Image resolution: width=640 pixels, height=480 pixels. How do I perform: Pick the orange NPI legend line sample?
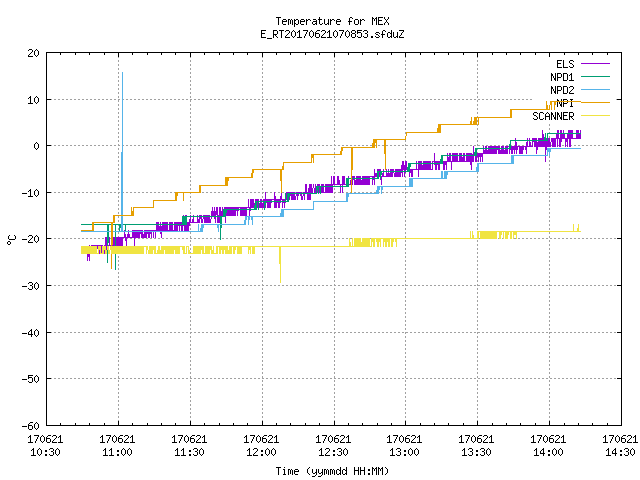595,102
